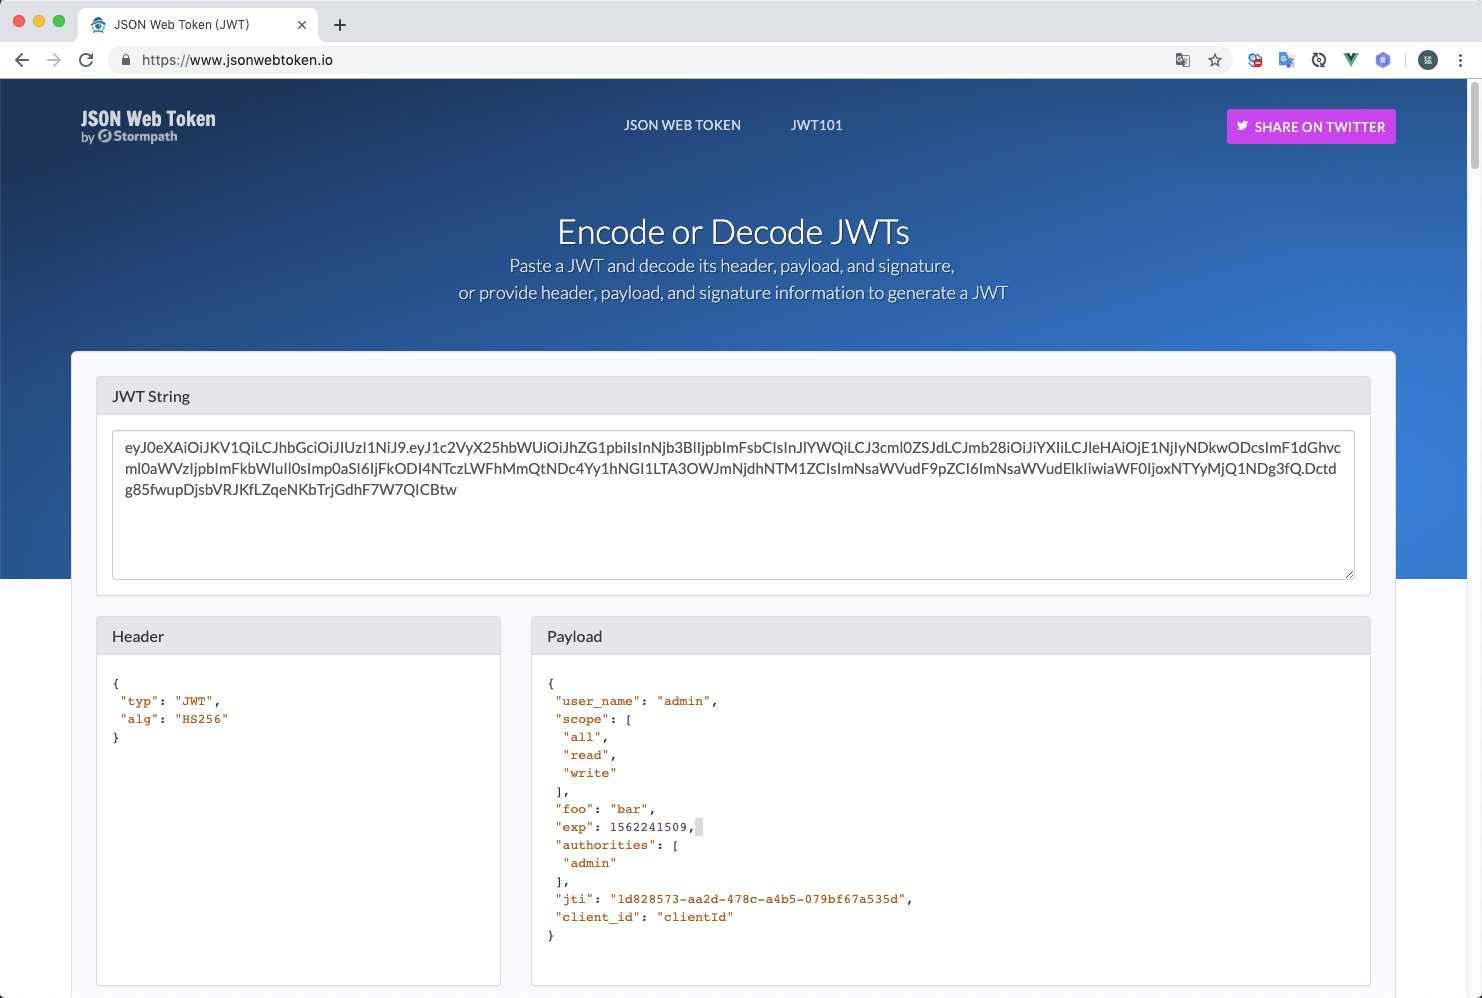Image resolution: width=1482 pixels, height=998 pixels.
Task: Bookmark this page with the star
Action: point(1215,60)
